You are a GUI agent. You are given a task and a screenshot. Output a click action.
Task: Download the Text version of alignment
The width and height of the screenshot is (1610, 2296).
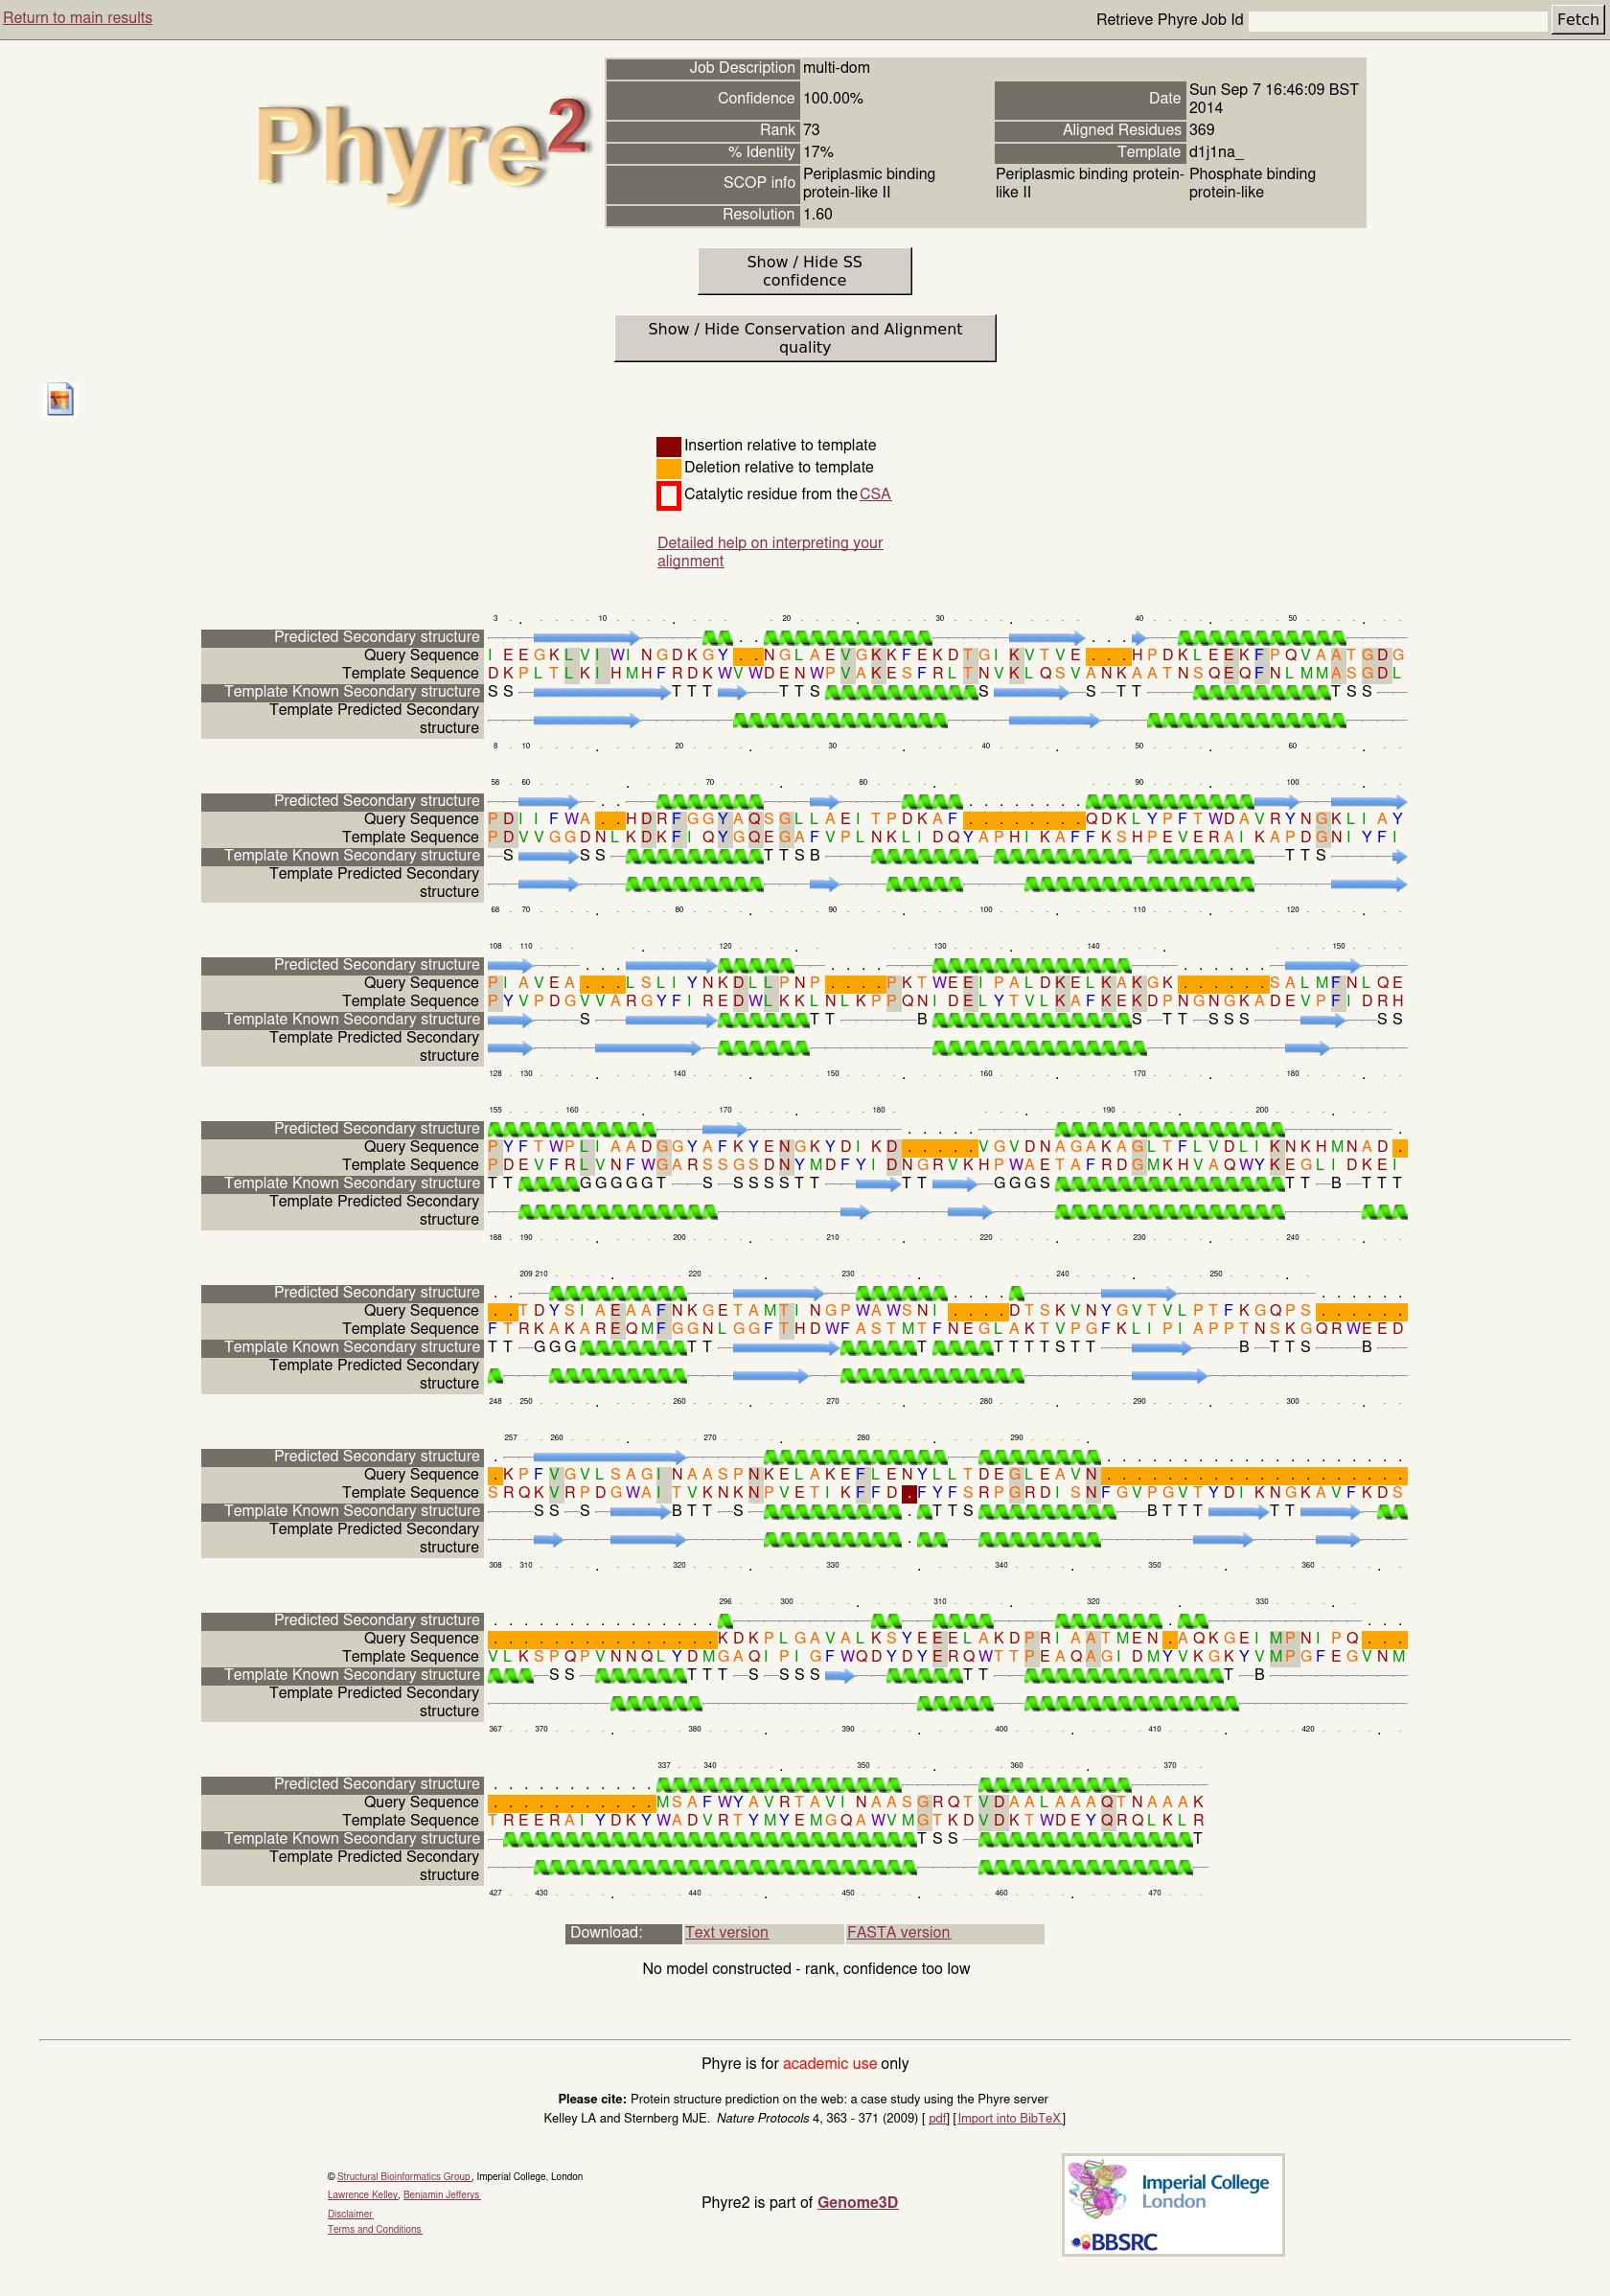click(x=726, y=1932)
